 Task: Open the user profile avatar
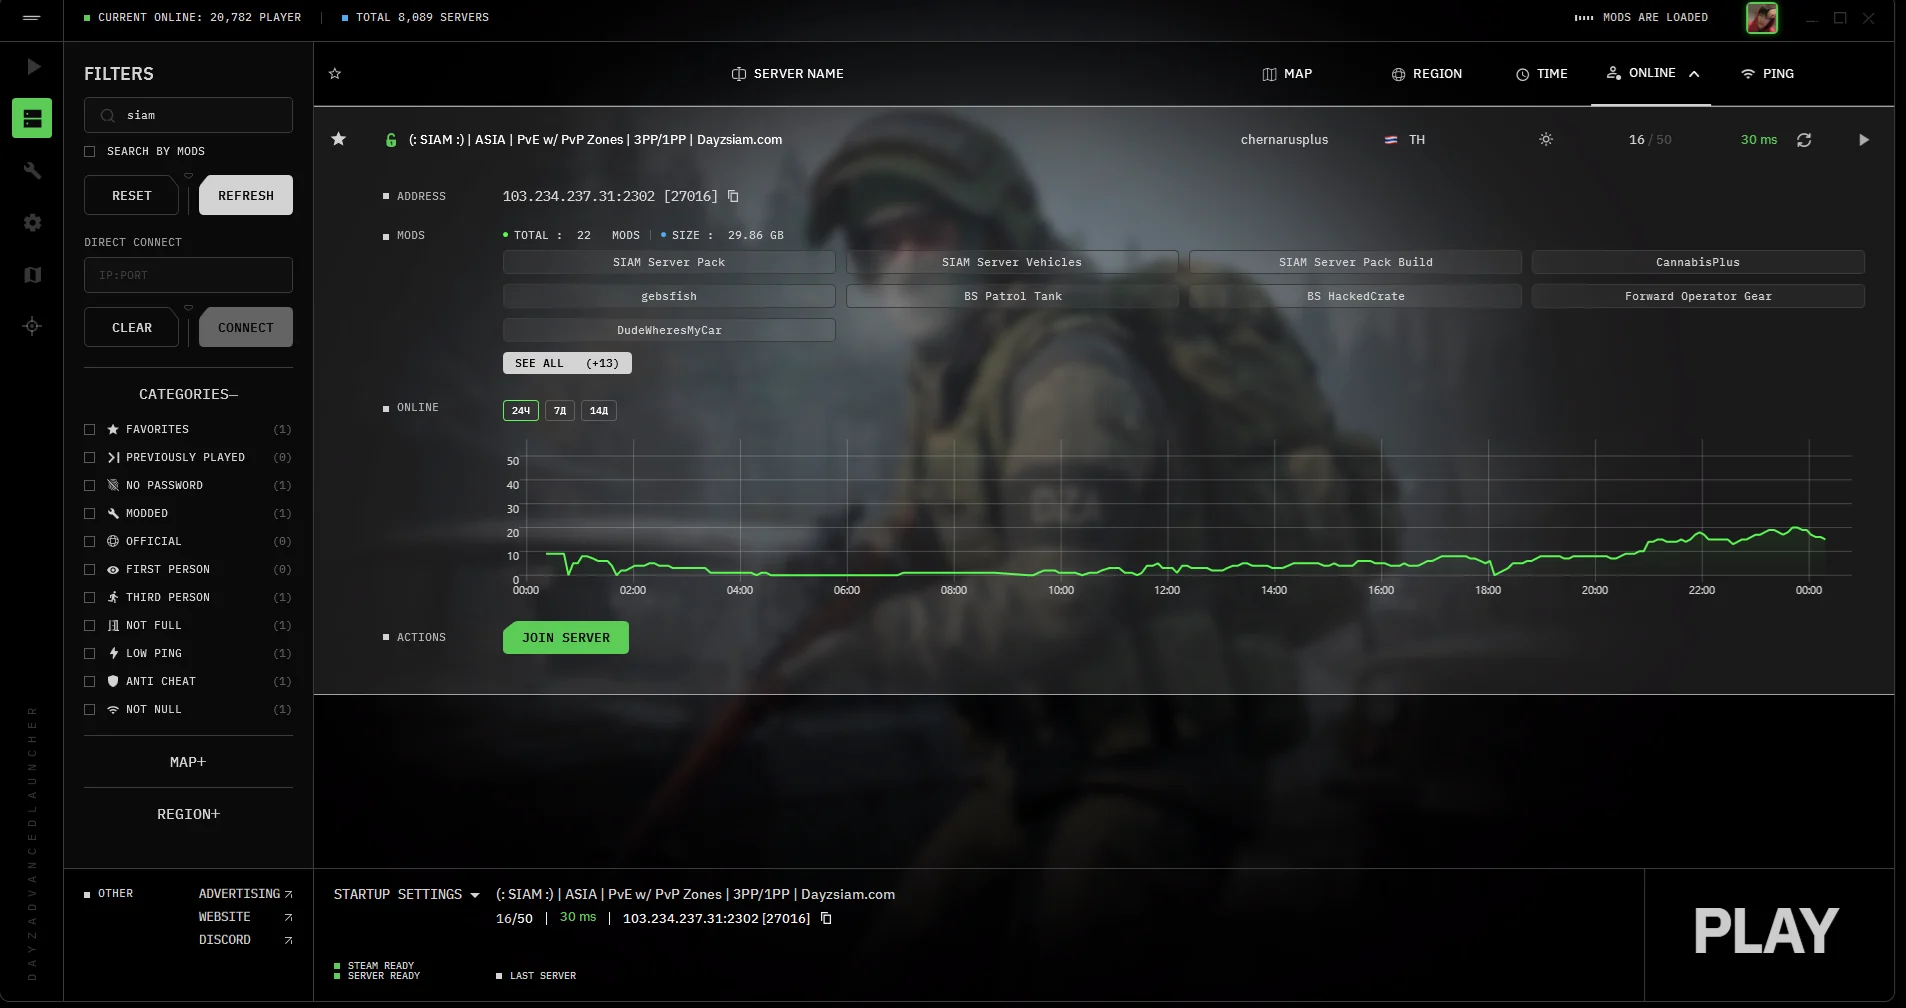tap(1762, 18)
